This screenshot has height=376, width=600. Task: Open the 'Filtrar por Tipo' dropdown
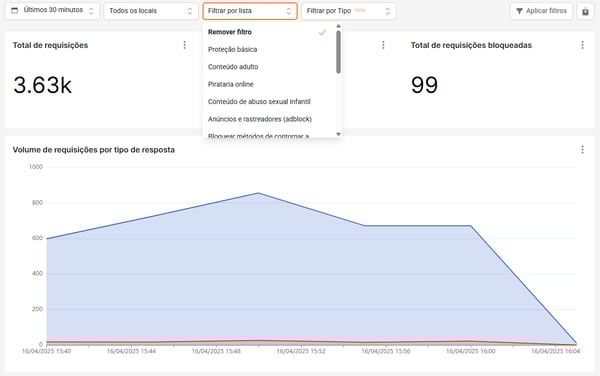[349, 11]
